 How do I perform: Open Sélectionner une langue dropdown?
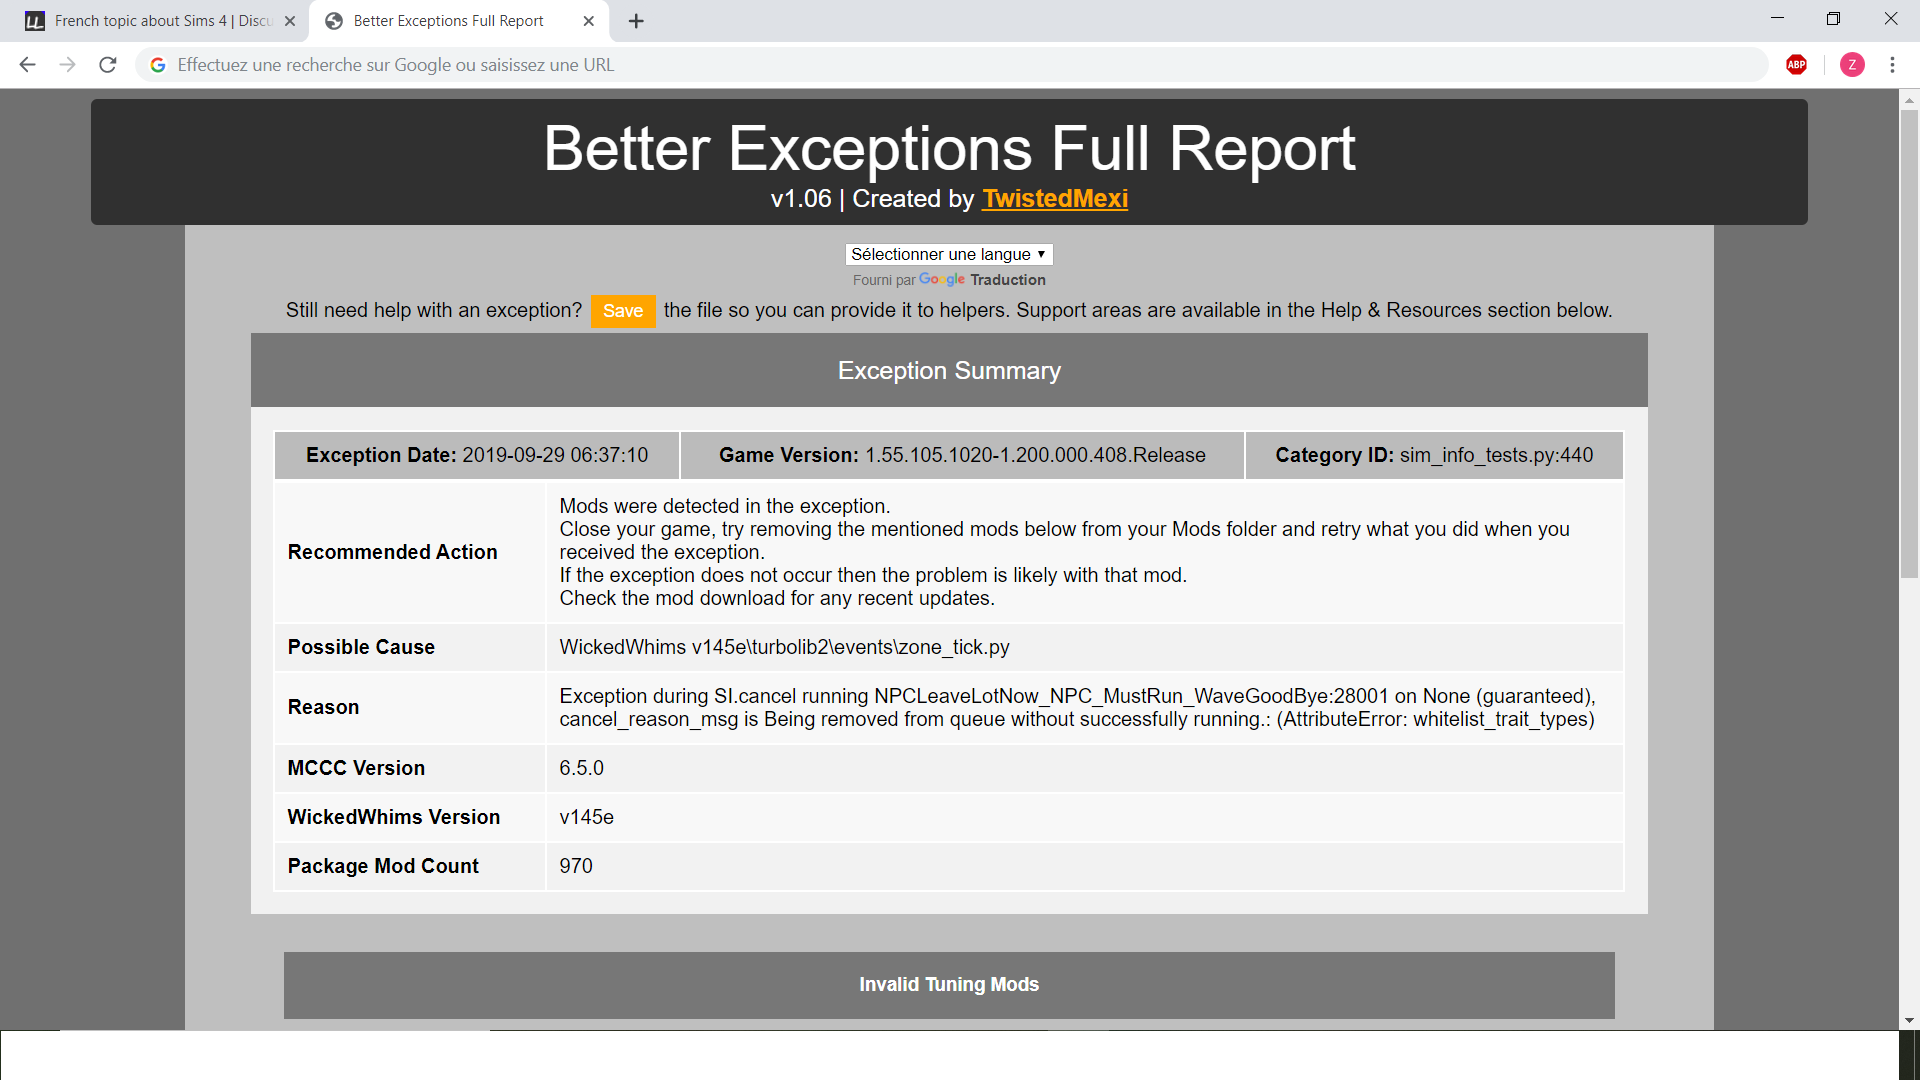point(949,255)
